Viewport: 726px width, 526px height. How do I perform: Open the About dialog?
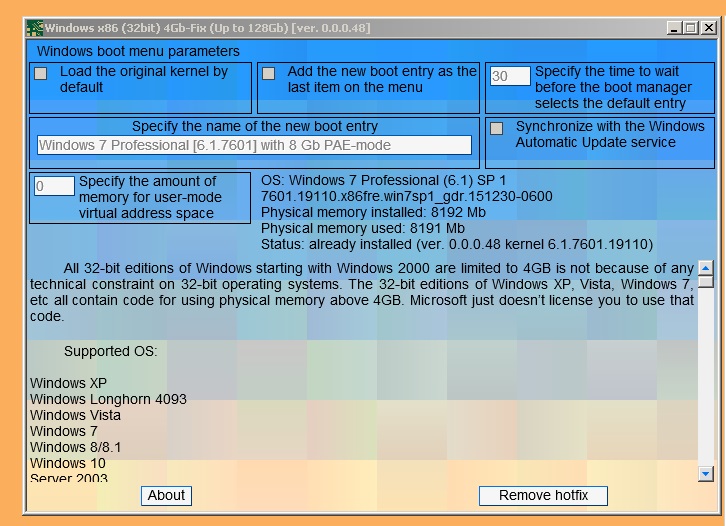[x=166, y=496]
